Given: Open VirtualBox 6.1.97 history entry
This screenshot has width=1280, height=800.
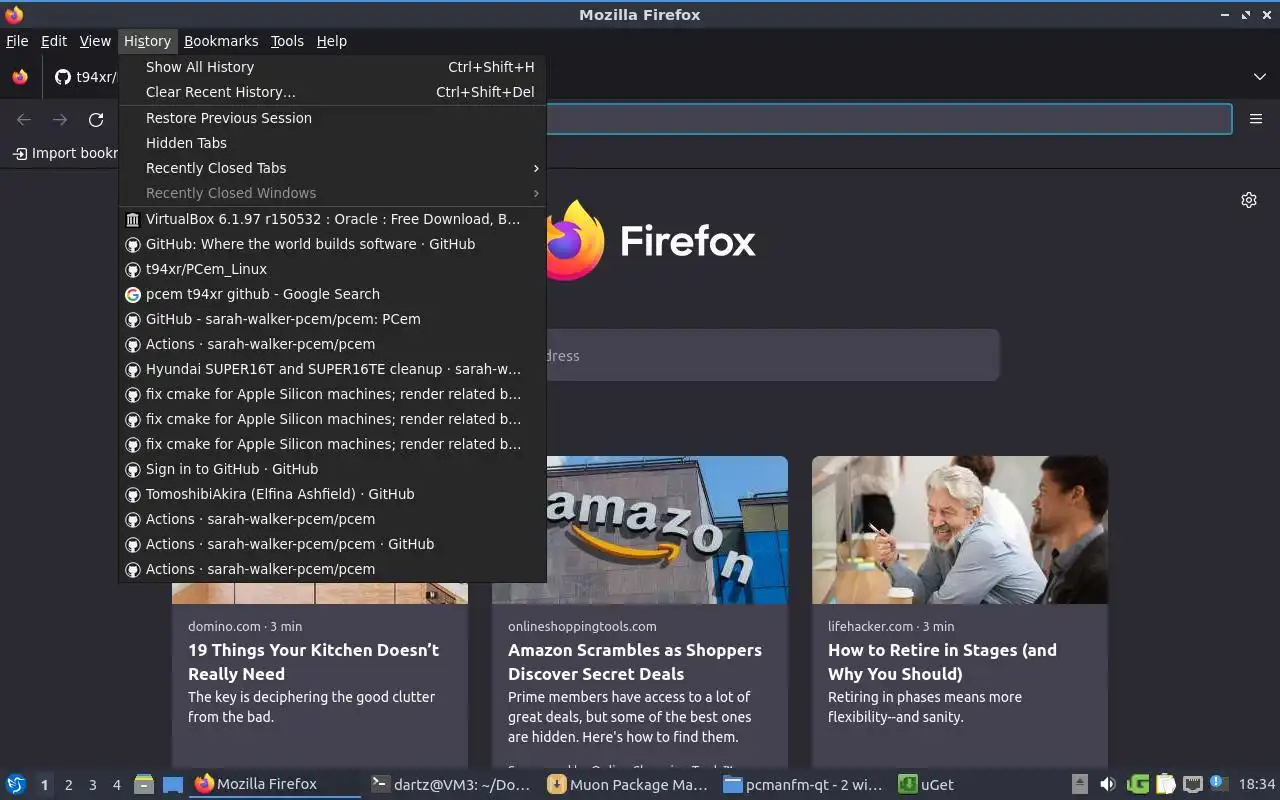Looking at the screenshot, I should tap(332, 219).
